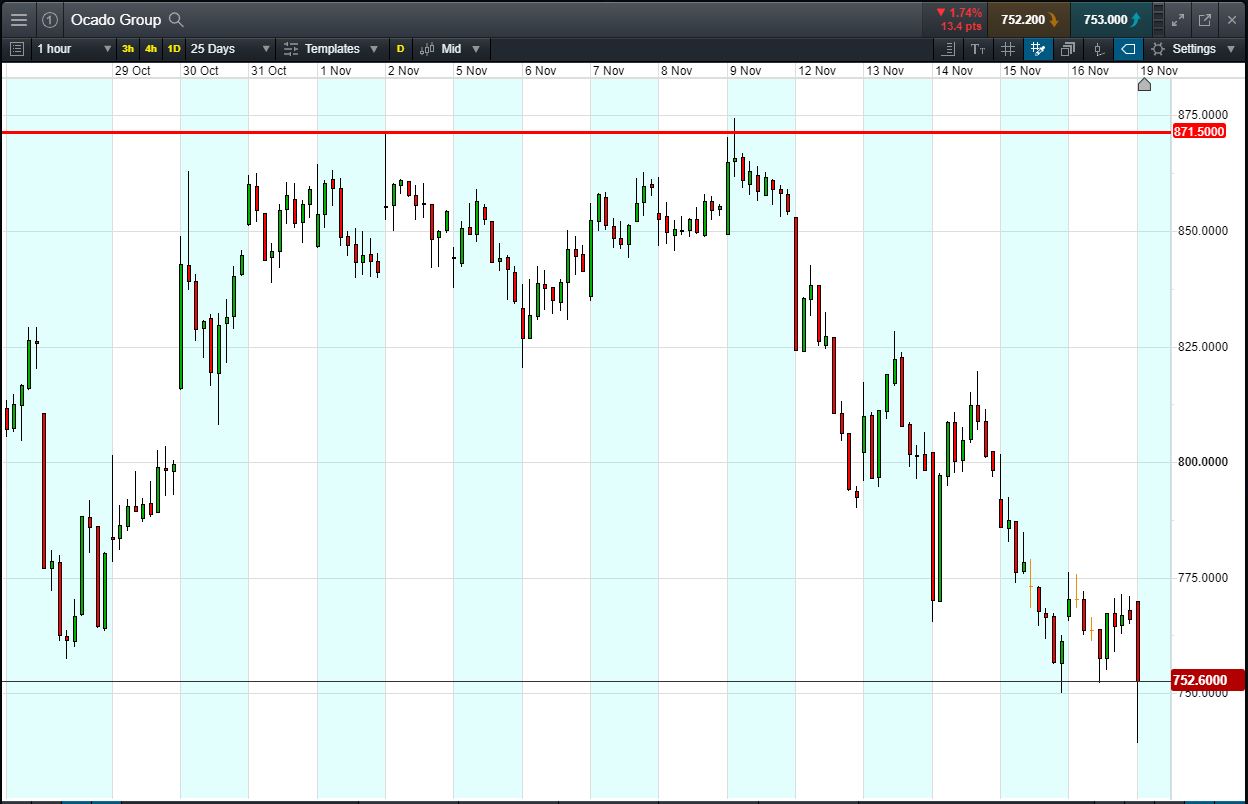Open the Settings dropdown

[x=1193, y=48]
